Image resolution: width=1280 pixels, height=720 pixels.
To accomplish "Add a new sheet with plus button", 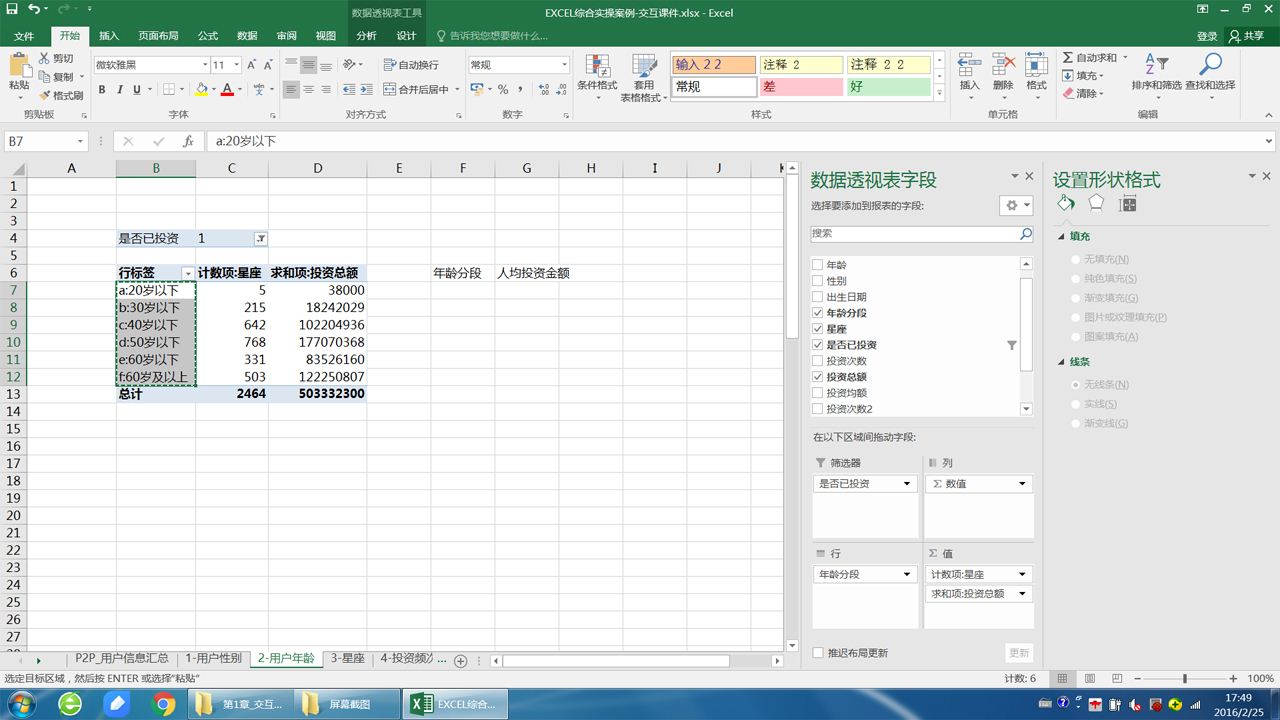I will pyautogui.click(x=461, y=660).
